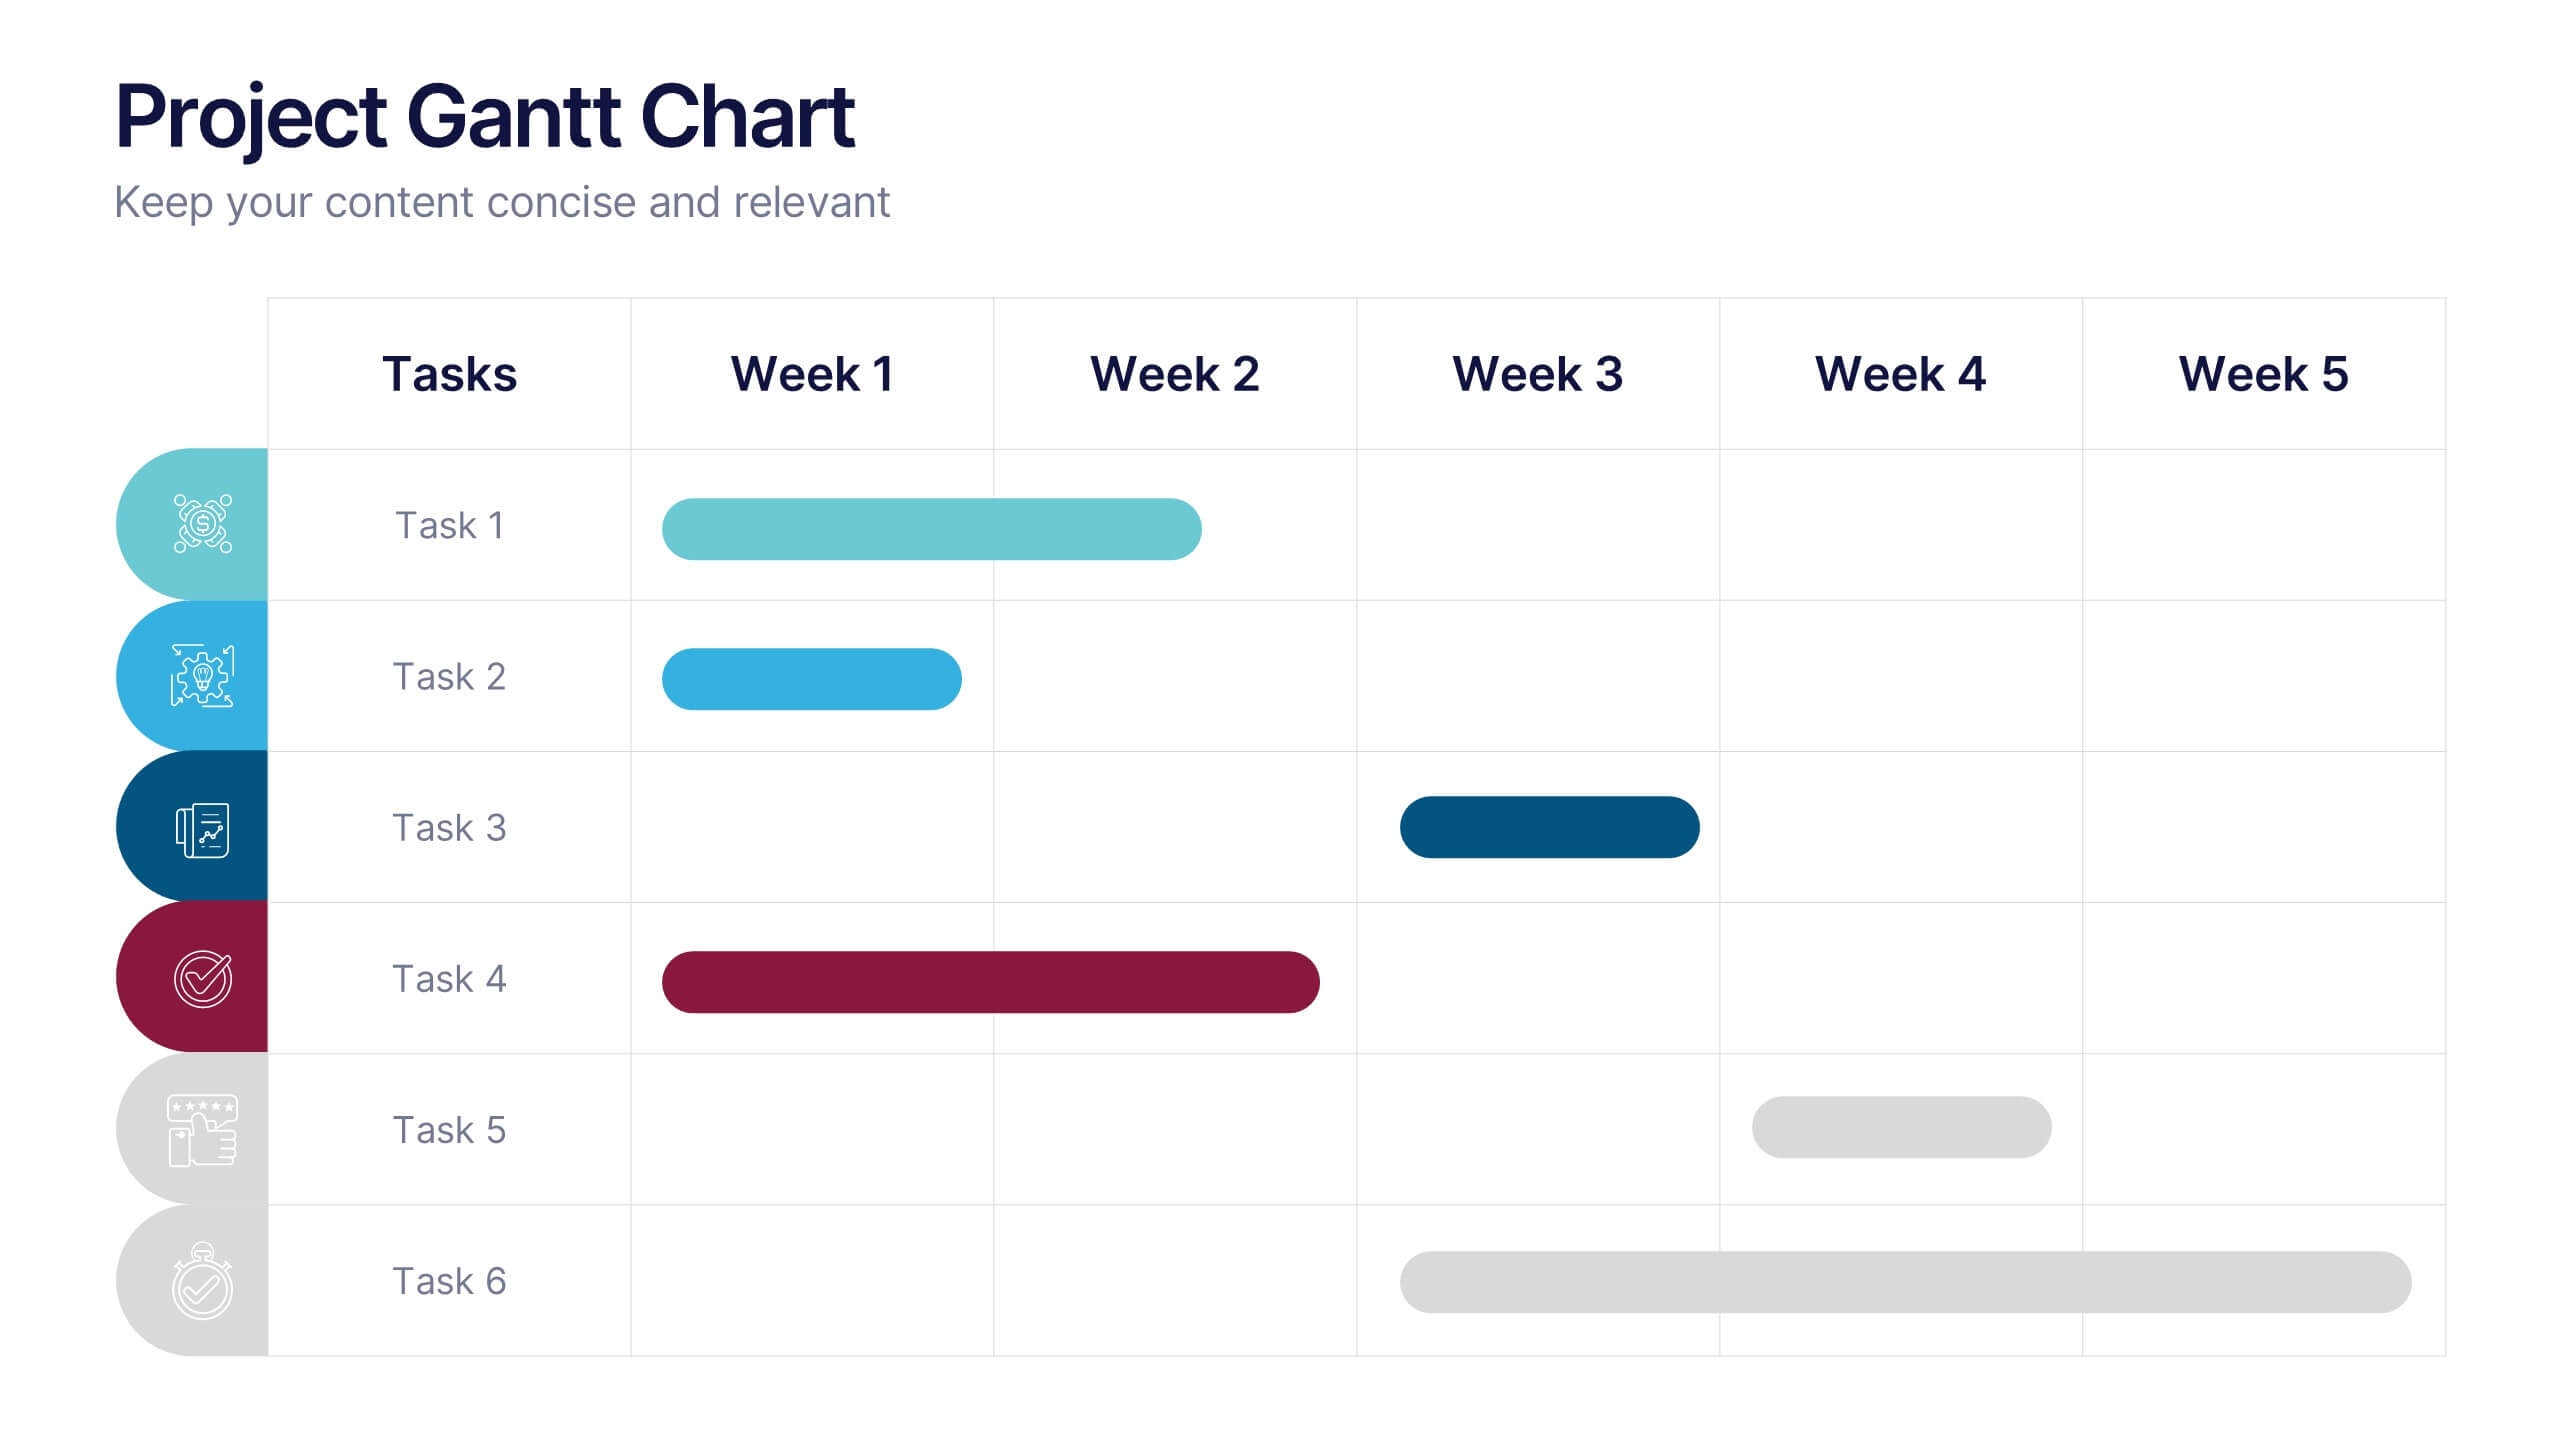The height and width of the screenshot is (1440, 2559).
Task: Click the Task 5 thumbs-up rating icon
Action: (203, 1130)
